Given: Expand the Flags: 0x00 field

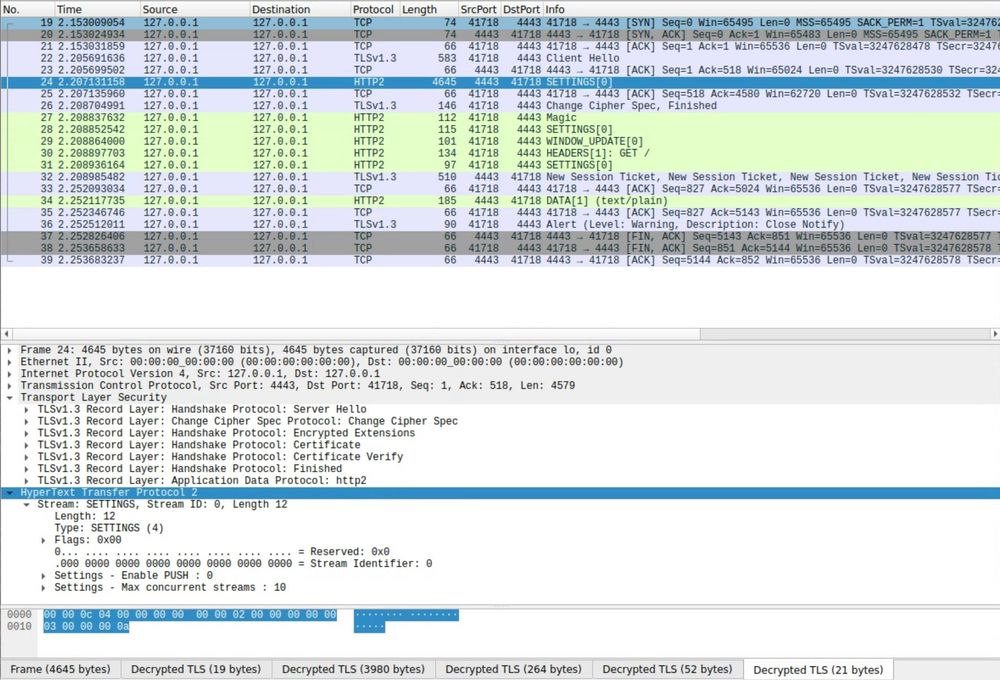Looking at the screenshot, I should pyautogui.click(x=43, y=540).
